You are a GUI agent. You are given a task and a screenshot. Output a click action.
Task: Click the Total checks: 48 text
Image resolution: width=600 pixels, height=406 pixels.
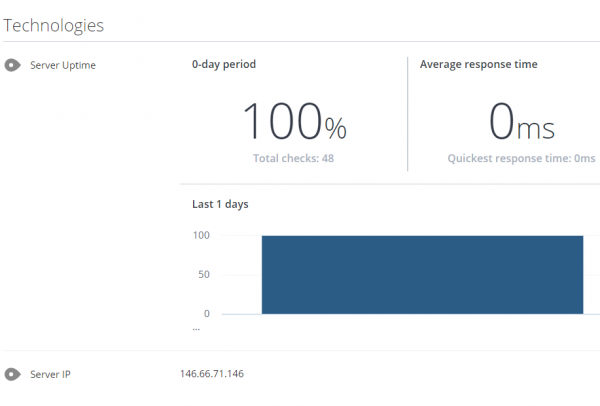coord(293,158)
